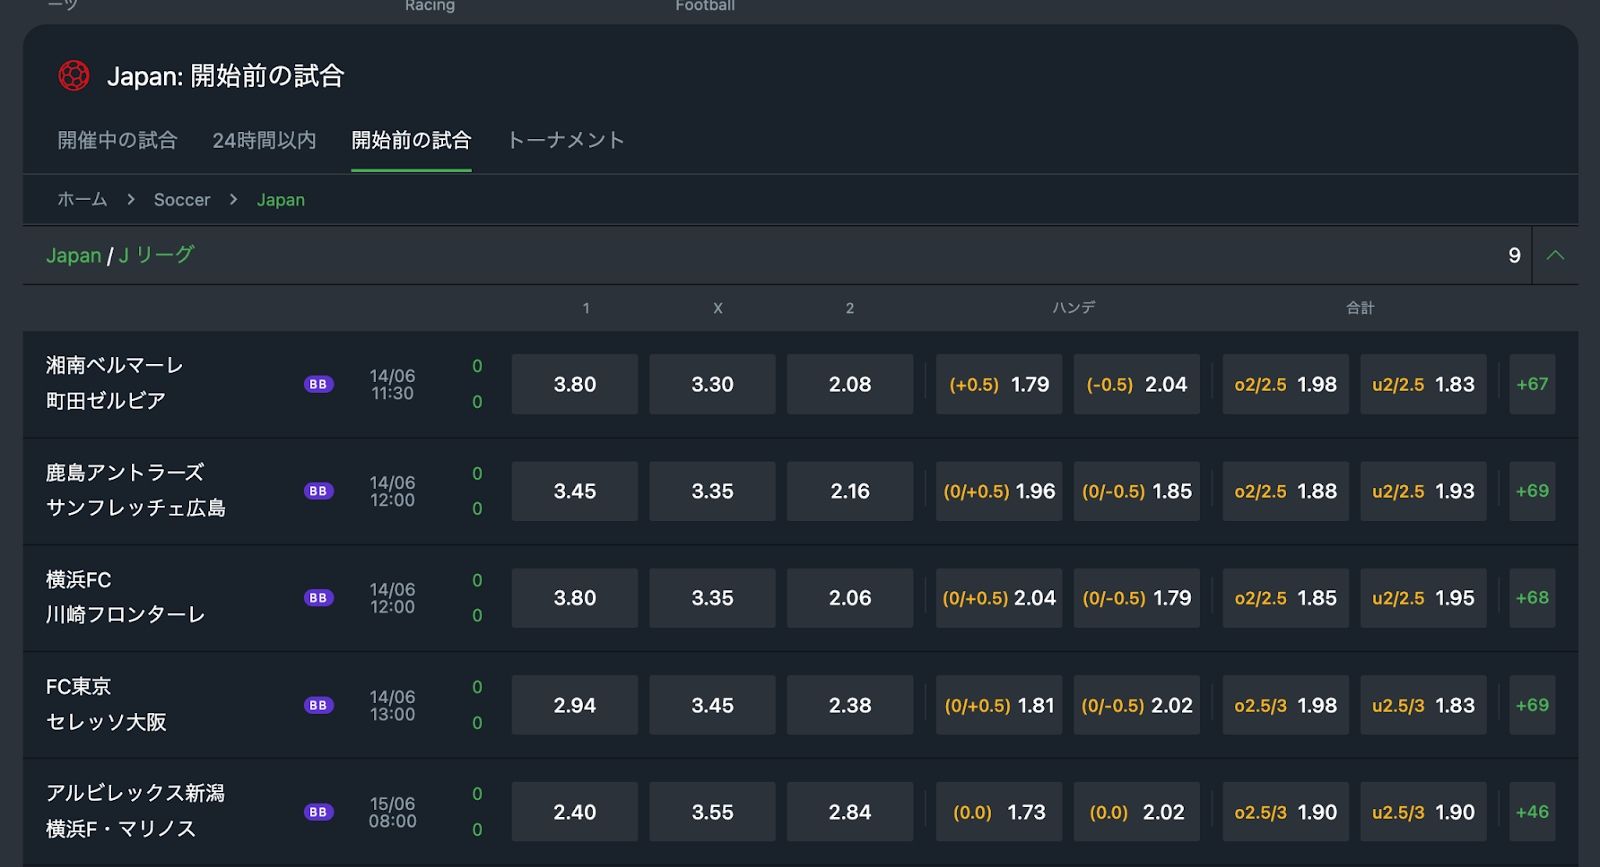Select handicap (0/-0.5) 2.02
The image size is (1600, 867).
pyautogui.click(x=1137, y=705)
